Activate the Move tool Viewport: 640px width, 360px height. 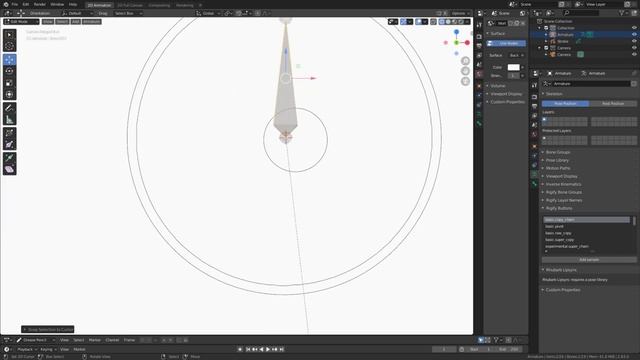(x=9, y=60)
